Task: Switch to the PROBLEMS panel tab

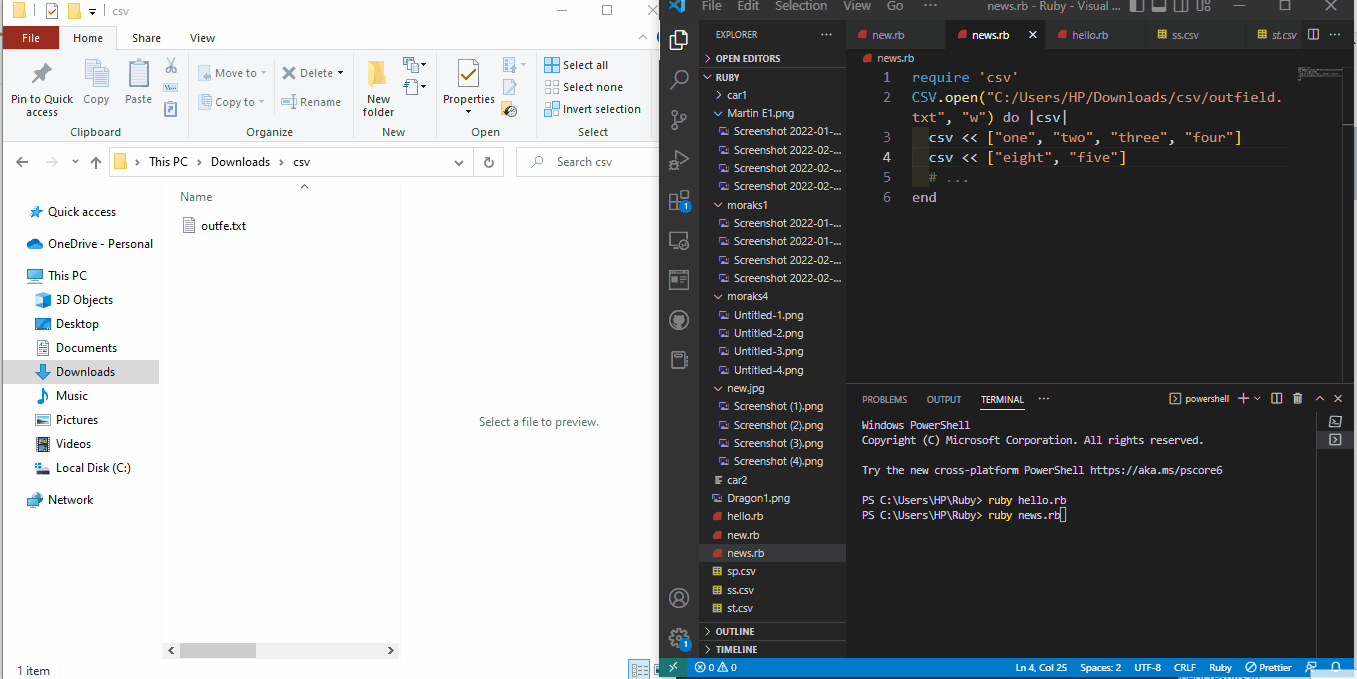Action: [885, 399]
